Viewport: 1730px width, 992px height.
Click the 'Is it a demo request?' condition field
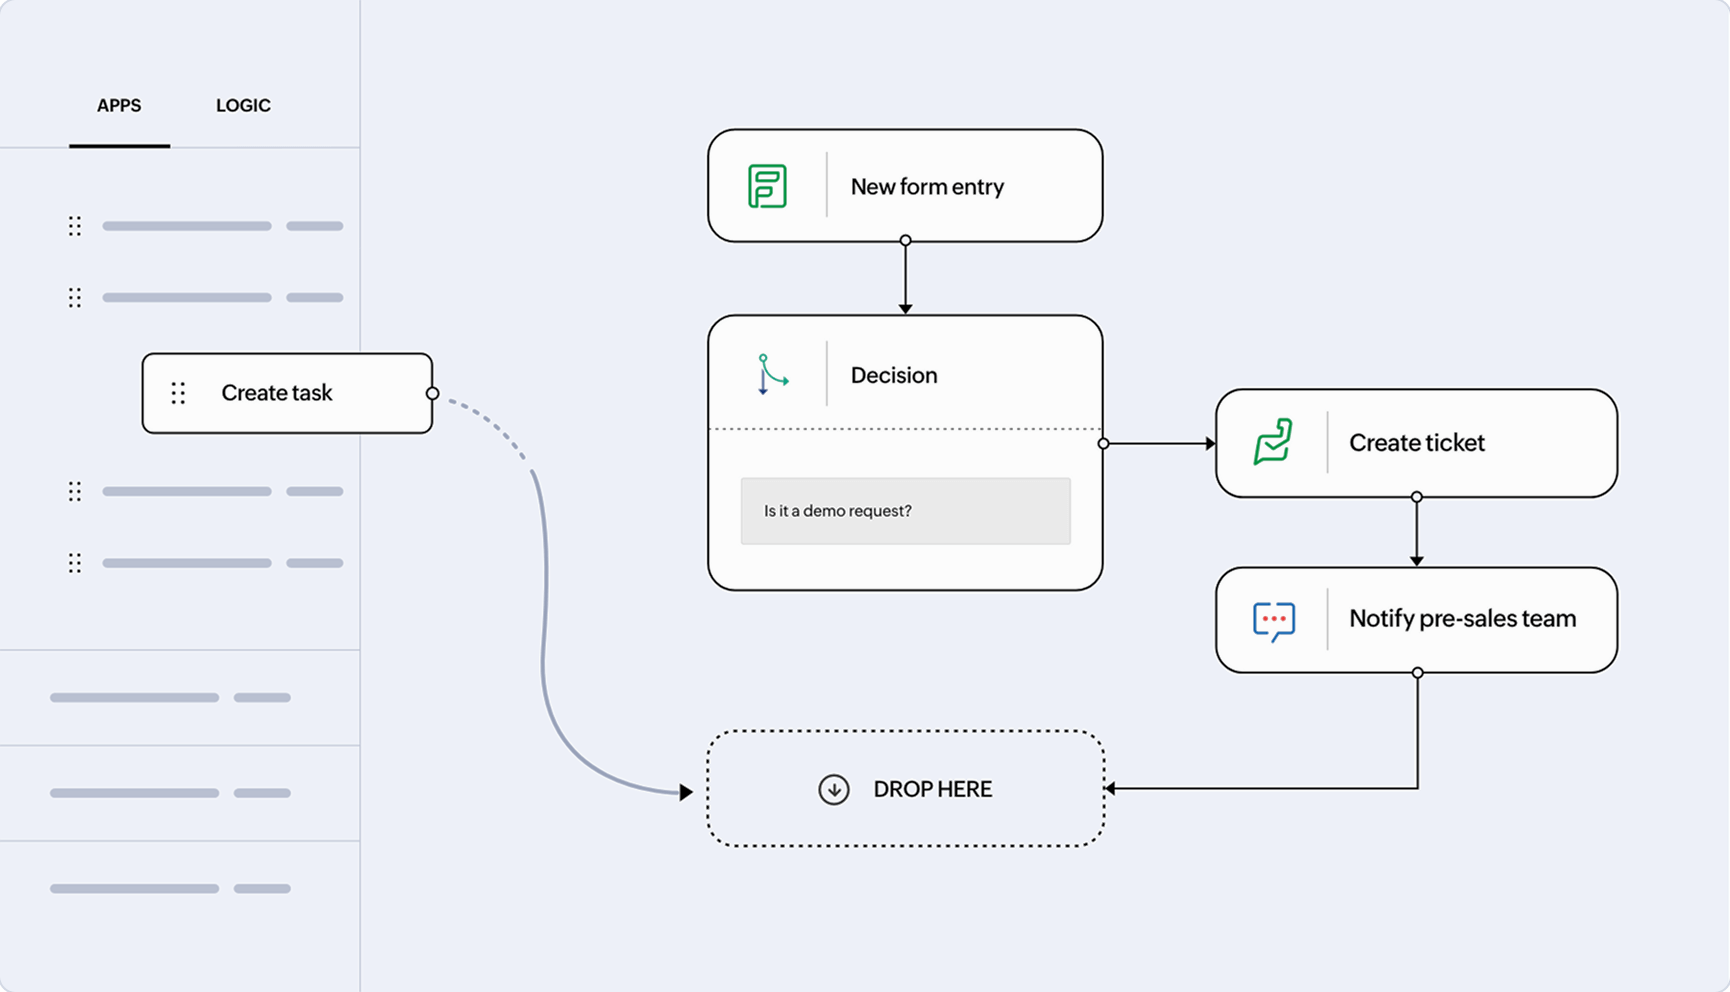(x=905, y=511)
